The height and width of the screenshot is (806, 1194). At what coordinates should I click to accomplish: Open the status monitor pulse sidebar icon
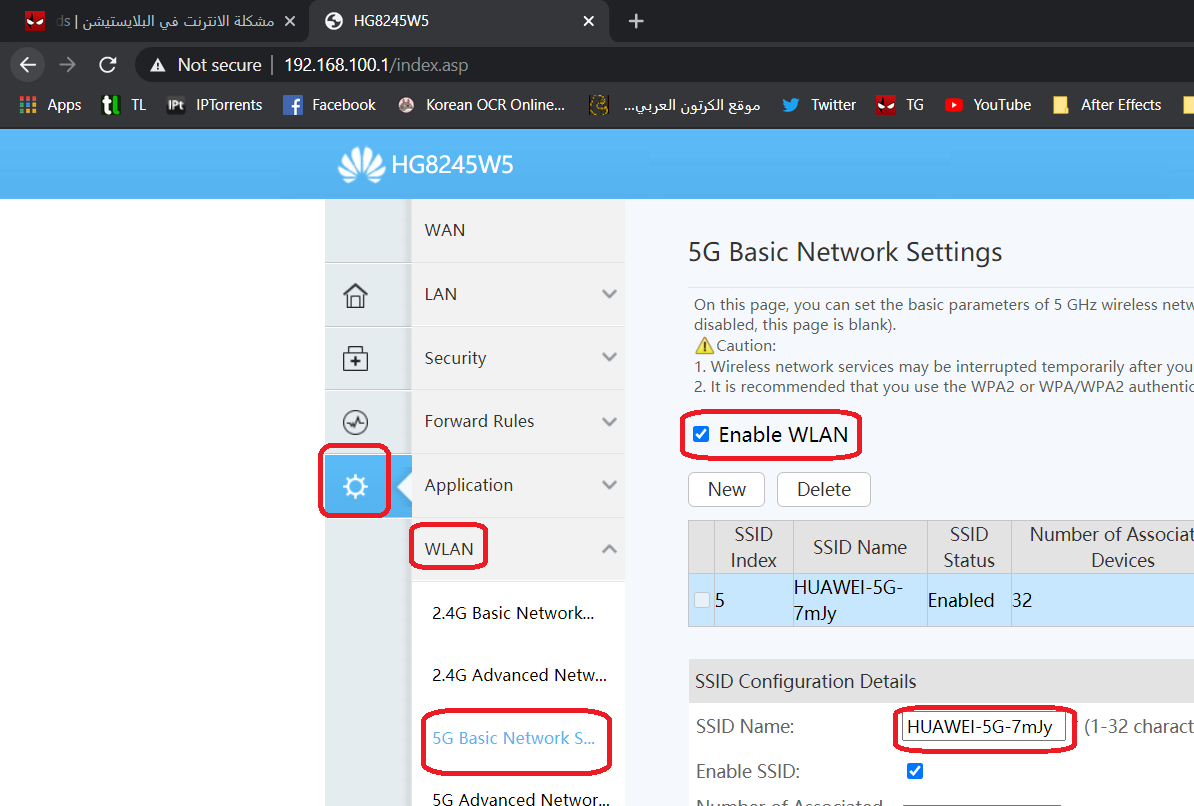[x=356, y=422]
